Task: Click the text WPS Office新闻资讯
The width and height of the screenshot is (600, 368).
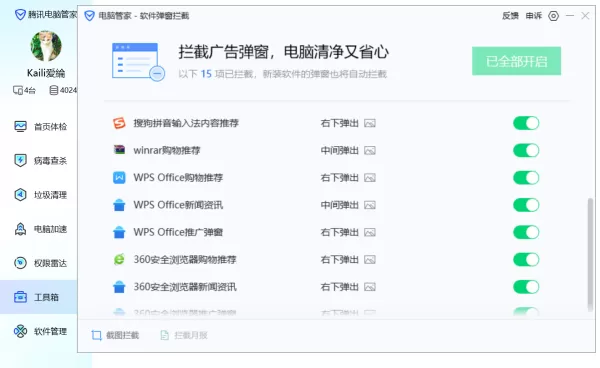Action: click(x=178, y=205)
